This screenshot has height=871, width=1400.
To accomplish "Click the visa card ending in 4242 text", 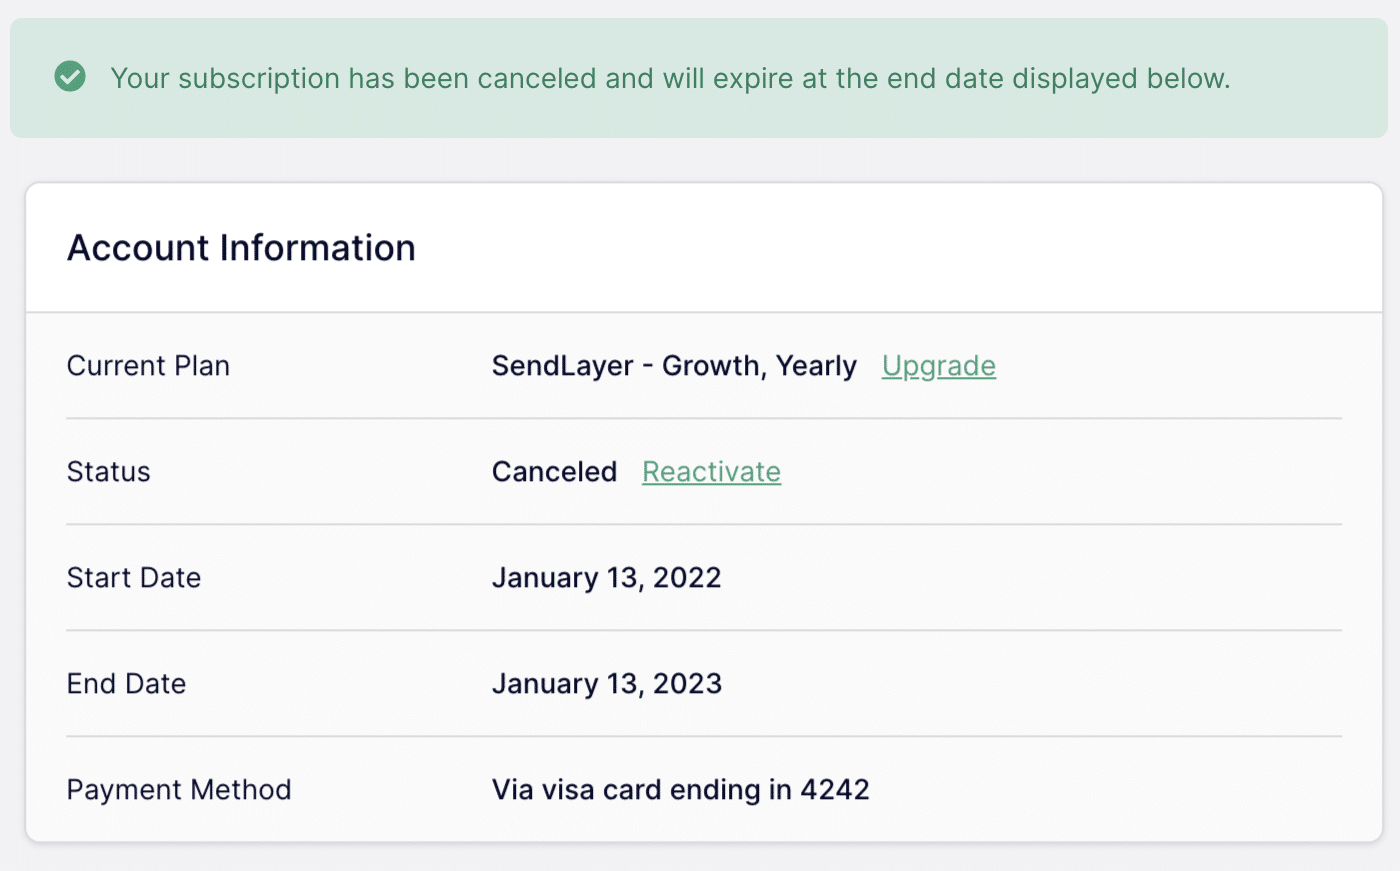I will [680, 789].
